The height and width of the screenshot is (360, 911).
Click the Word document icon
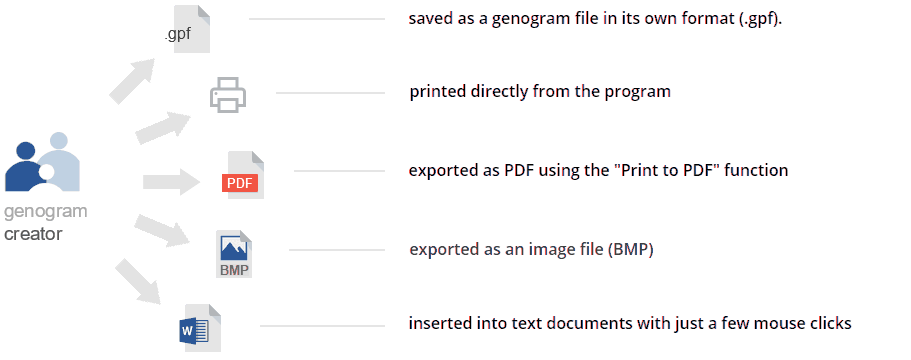(x=200, y=328)
